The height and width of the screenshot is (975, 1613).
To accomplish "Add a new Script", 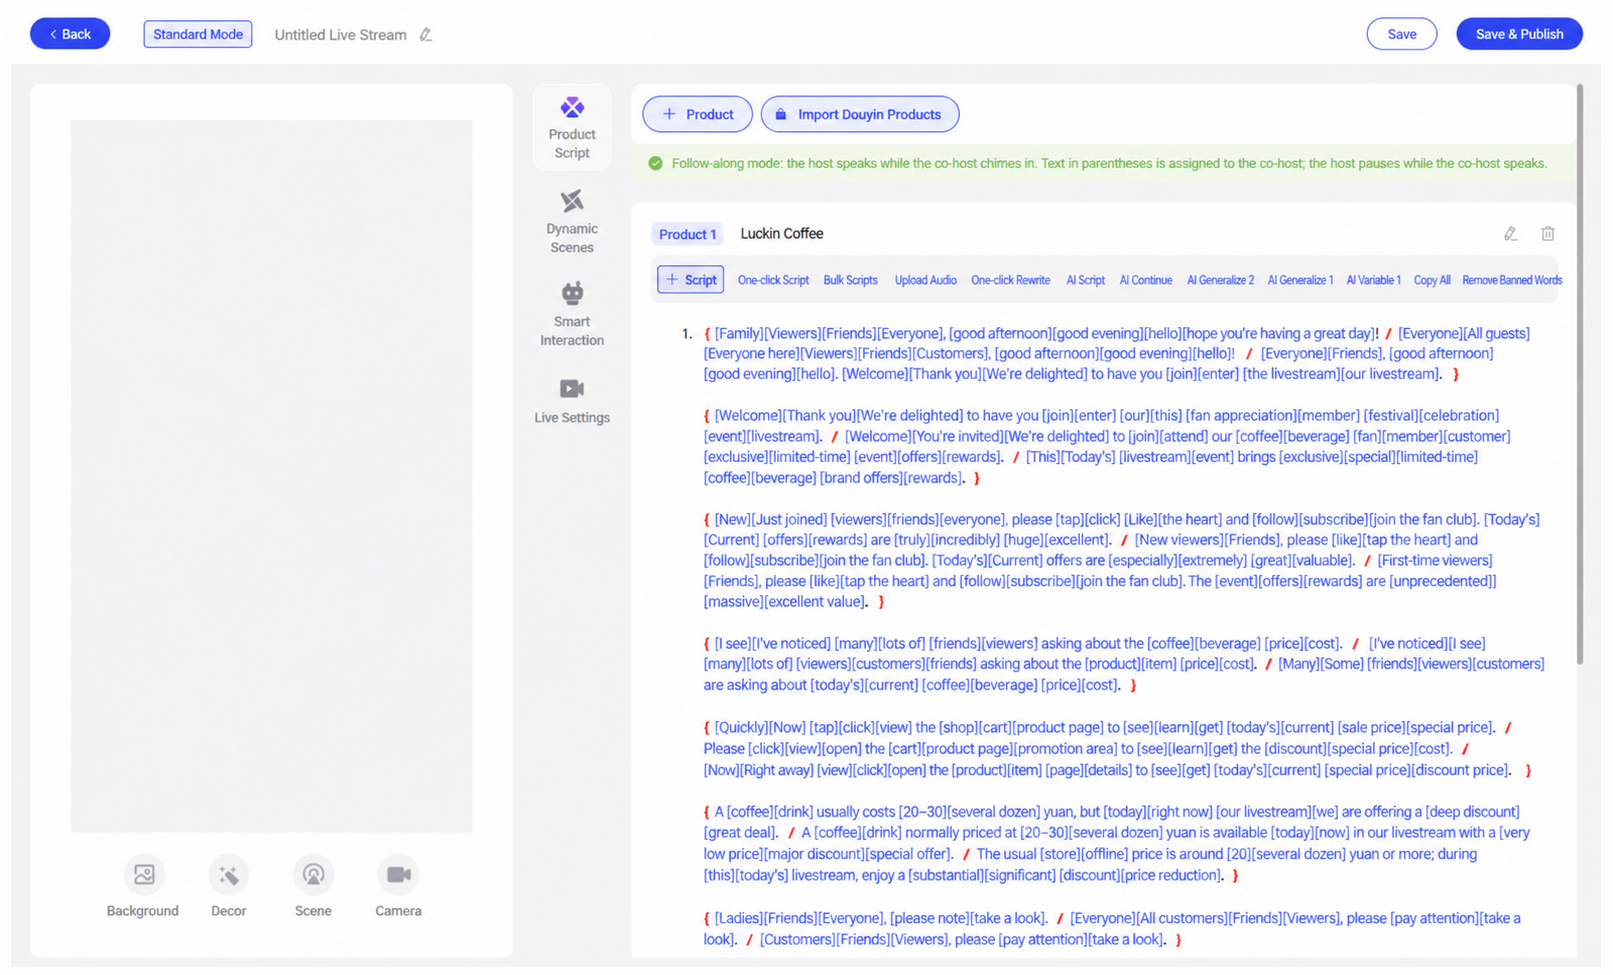I will click(690, 280).
